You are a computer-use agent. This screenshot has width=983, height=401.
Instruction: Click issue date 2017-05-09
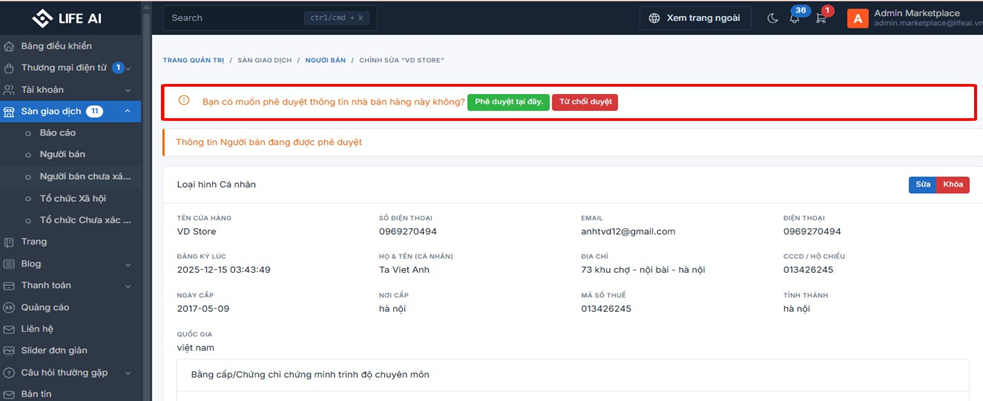203,309
